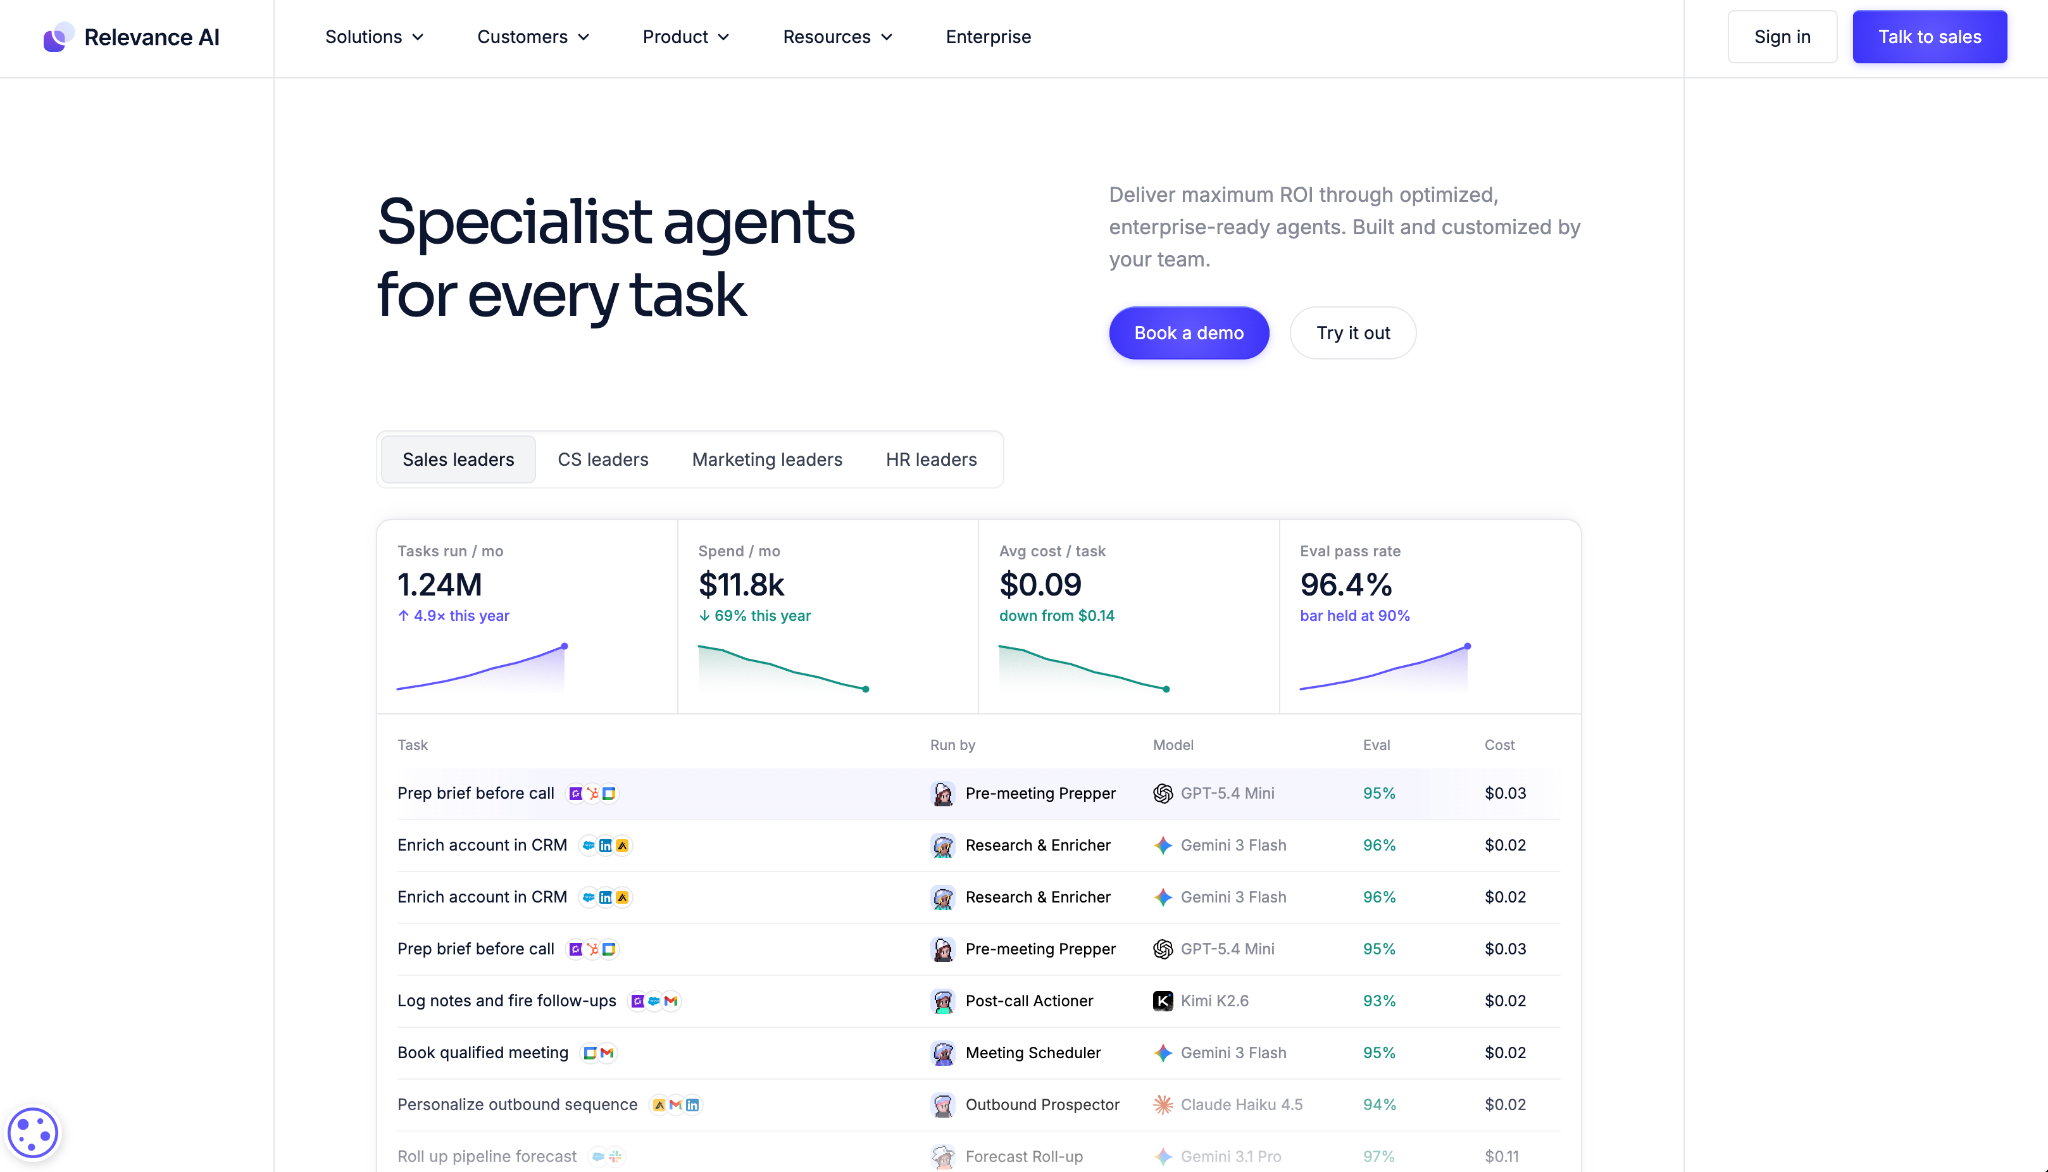The height and width of the screenshot is (1172, 2048).
Task: Click the Salesforce icon beside Log notes and fire follow-ups
Action: [654, 1001]
